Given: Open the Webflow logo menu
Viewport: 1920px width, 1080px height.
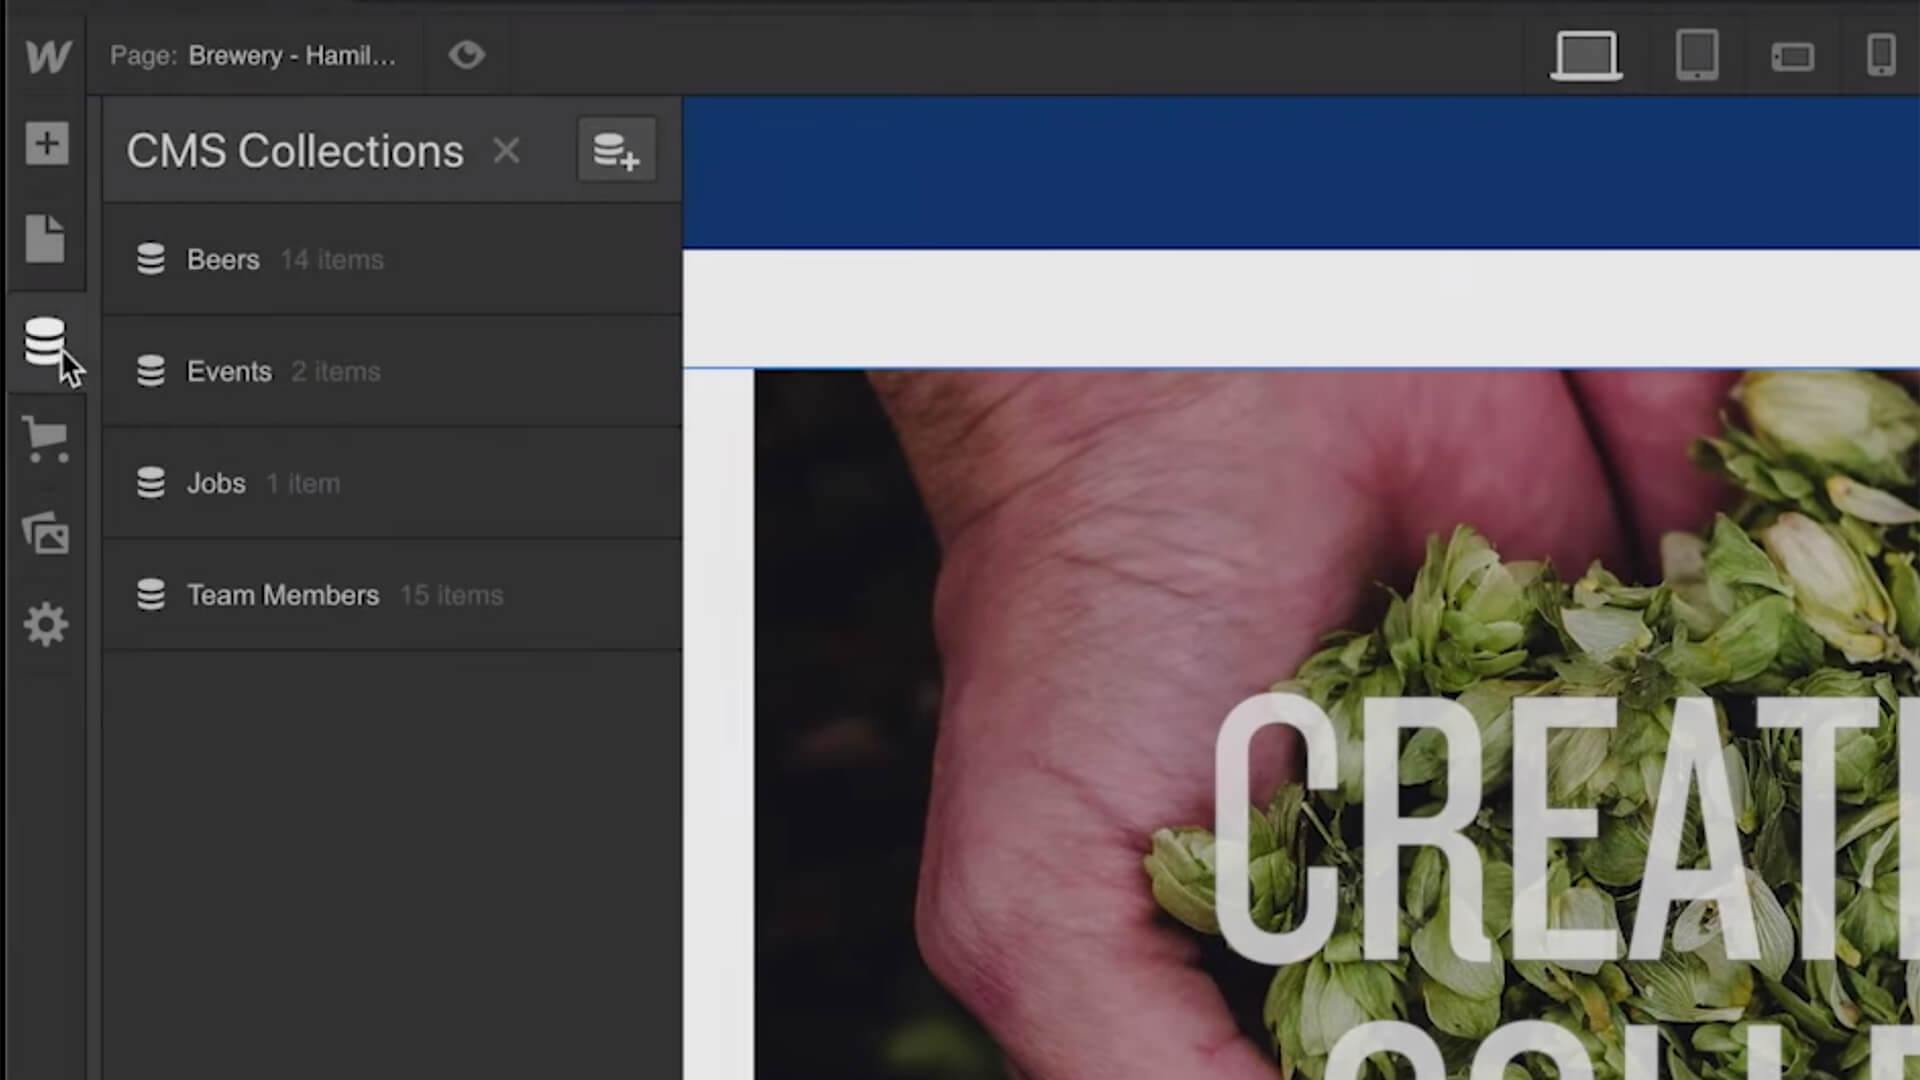Looking at the screenshot, I should (47, 55).
